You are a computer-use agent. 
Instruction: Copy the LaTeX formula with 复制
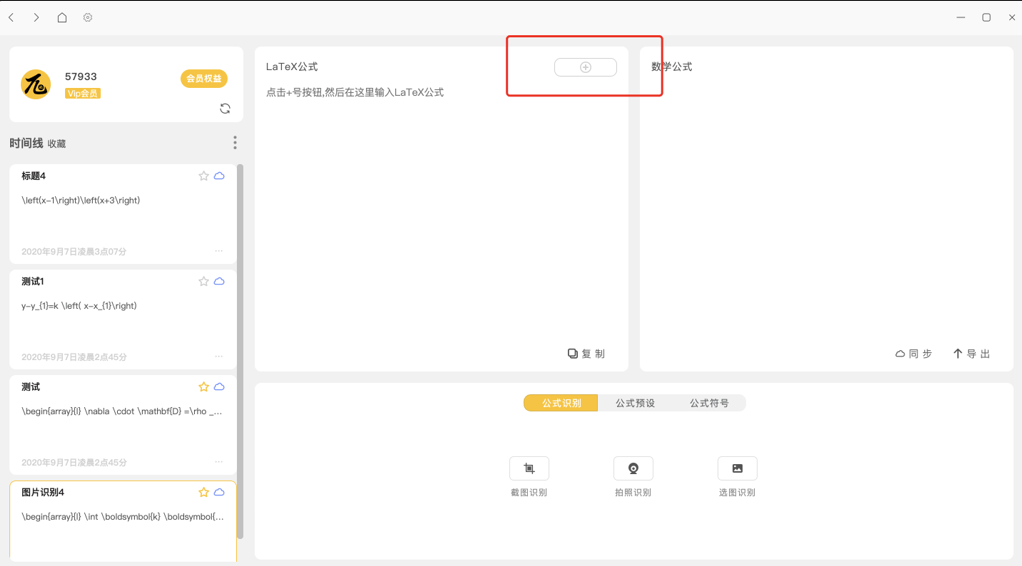[x=587, y=354]
